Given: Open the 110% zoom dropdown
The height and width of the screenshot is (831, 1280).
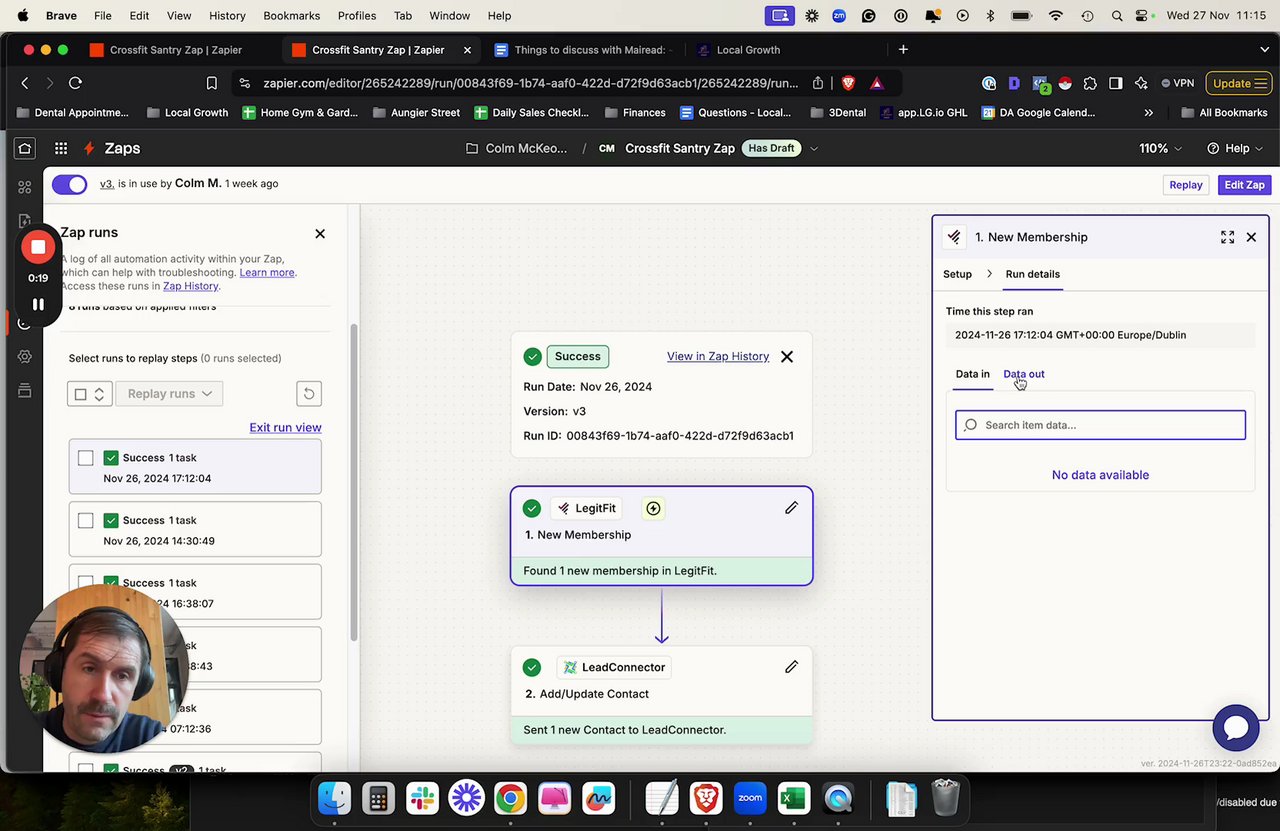Looking at the screenshot, I should (x=1161, y=148).
